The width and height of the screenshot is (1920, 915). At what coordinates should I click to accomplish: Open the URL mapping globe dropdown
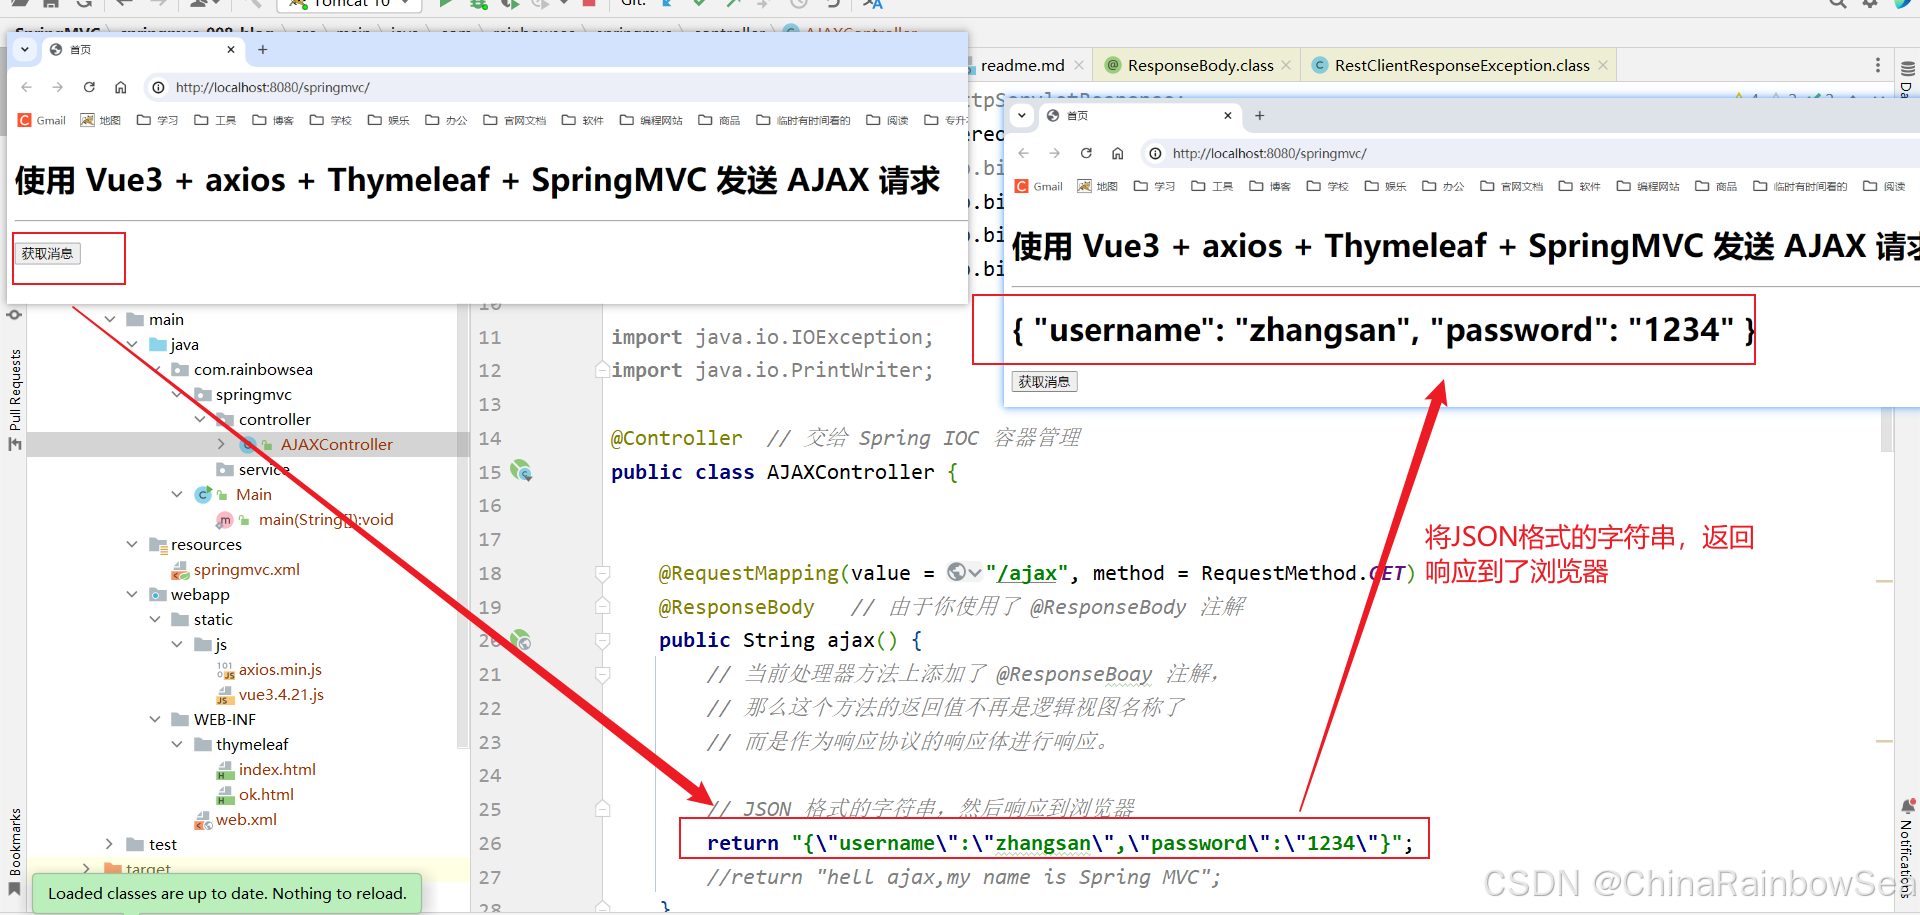click(965, 573)
